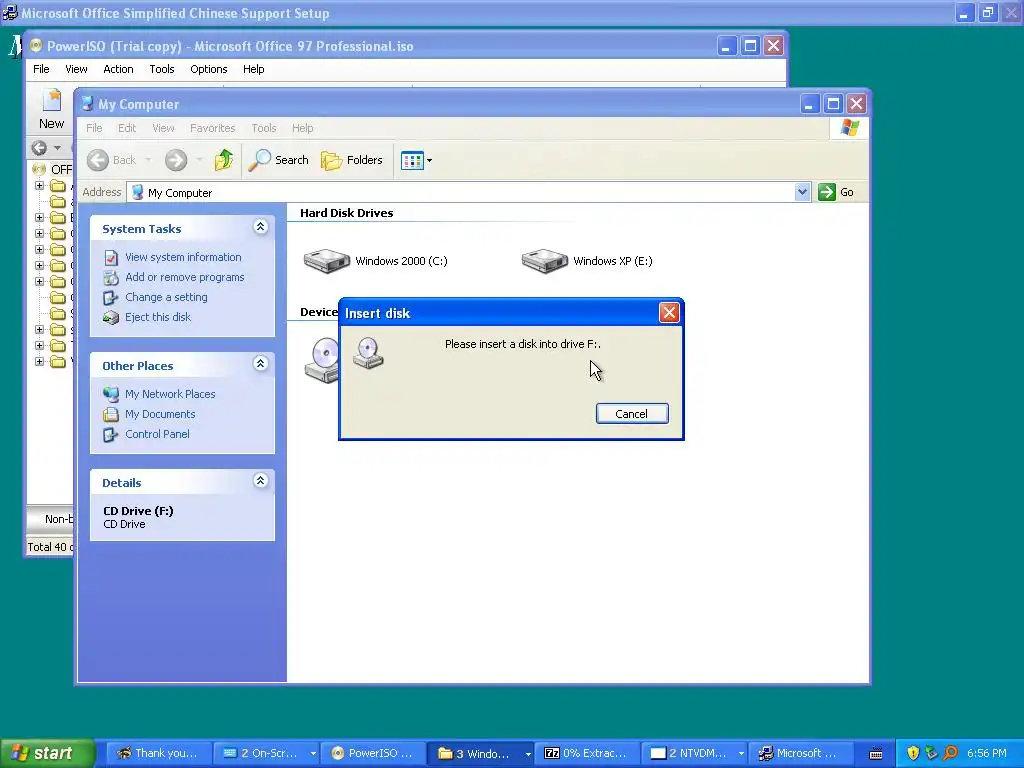Image resolution: width=1024 pixels, height=768 pixels.
Task: Select the Windows 2000 (C:) drive icon
Action: 327,261
